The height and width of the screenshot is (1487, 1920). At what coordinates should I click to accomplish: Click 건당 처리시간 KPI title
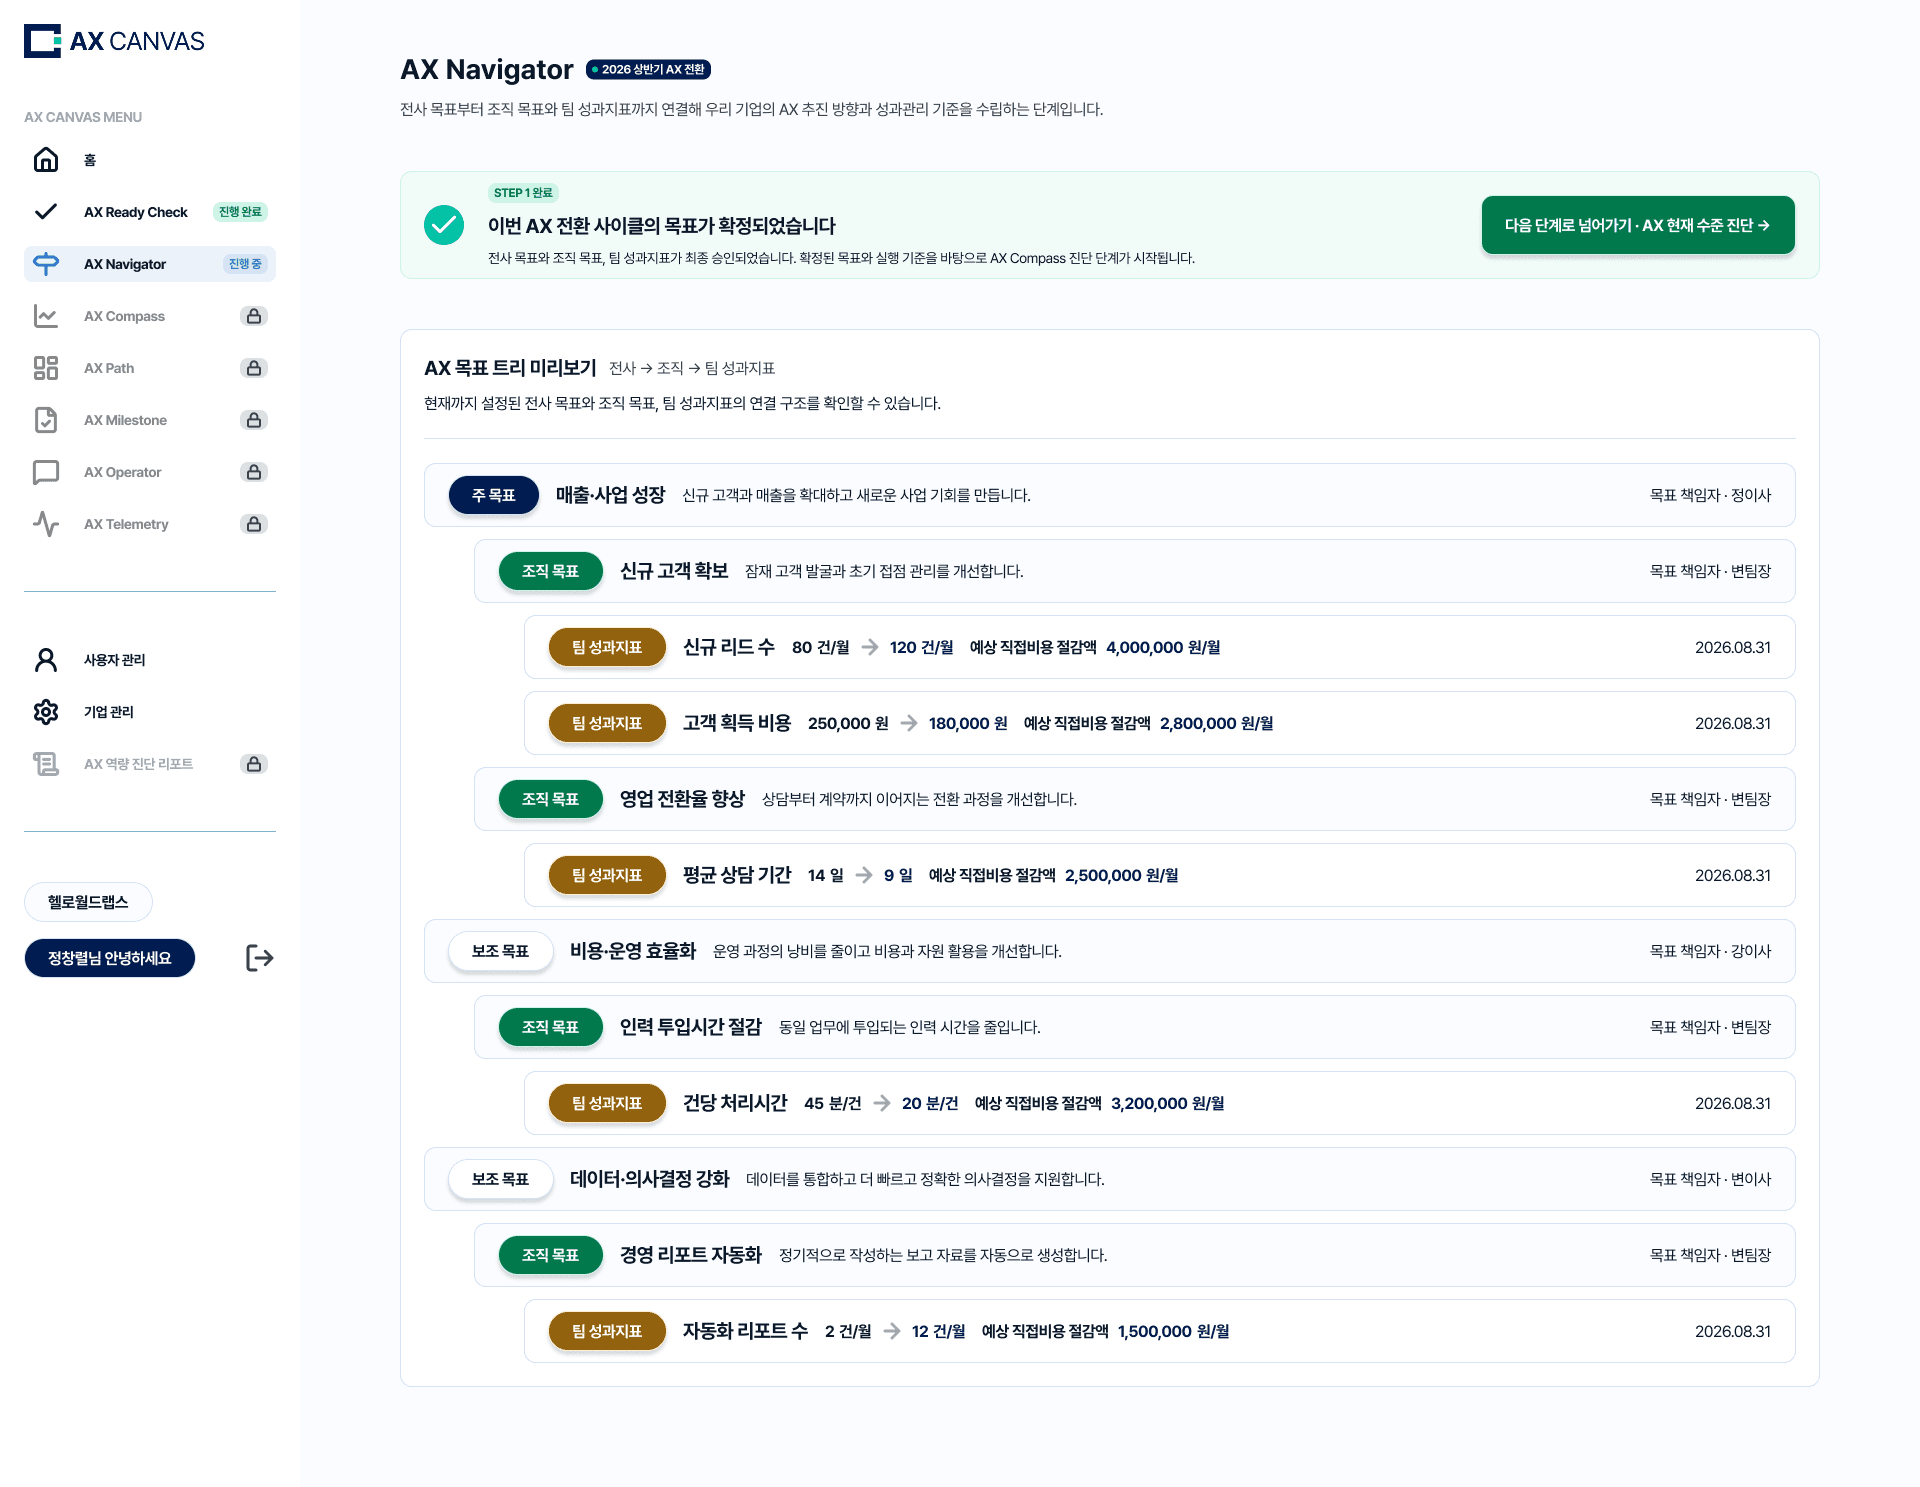pos(735,1103)
